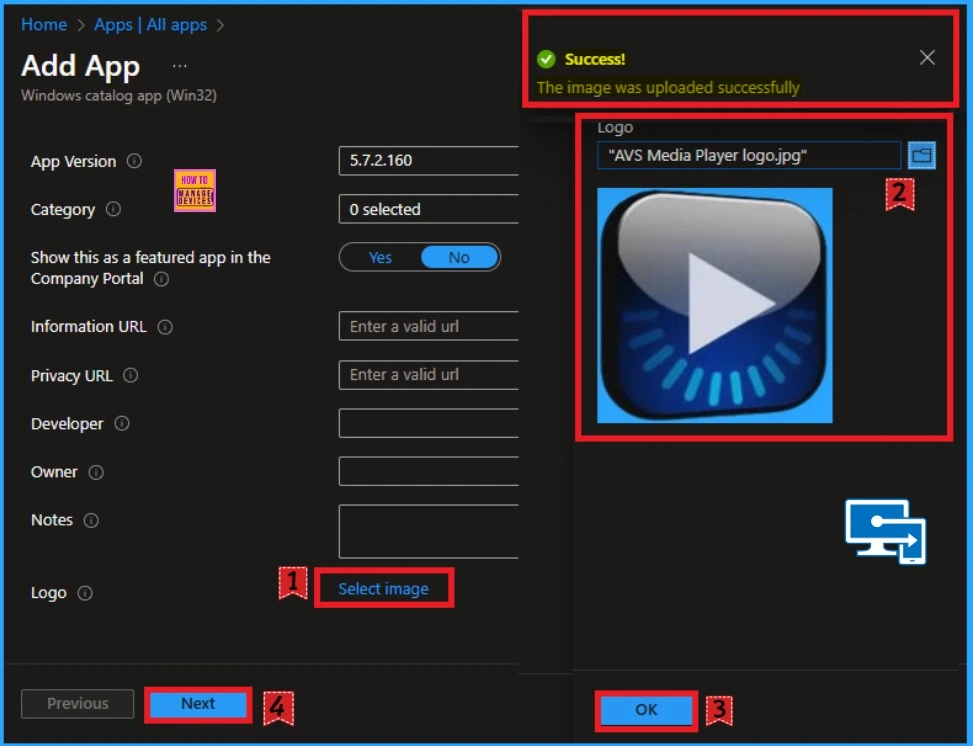Open Notes info icon
Screen dimensions: 973x746
(x=91, y=520)
